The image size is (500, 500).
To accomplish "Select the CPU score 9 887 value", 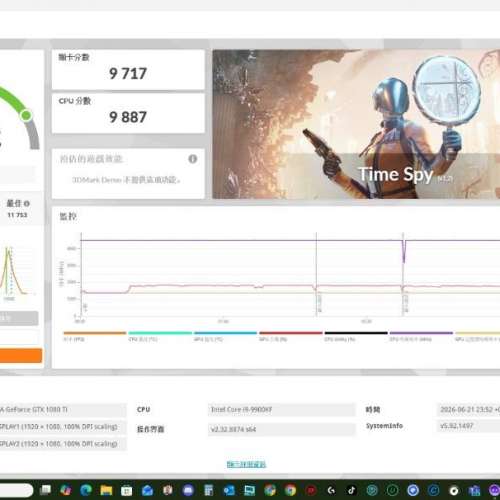I will [x=128, y=117].
